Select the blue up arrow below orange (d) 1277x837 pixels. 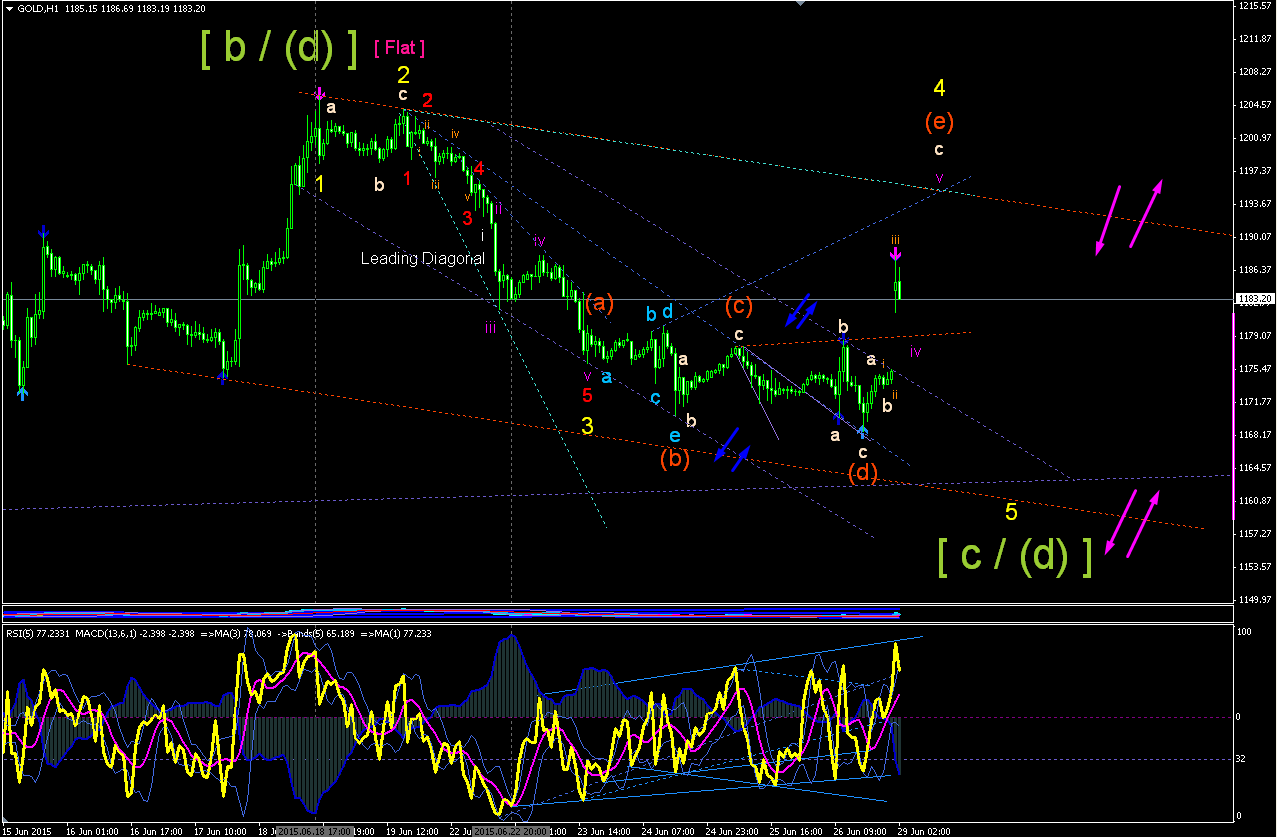[x=862, y=432]
